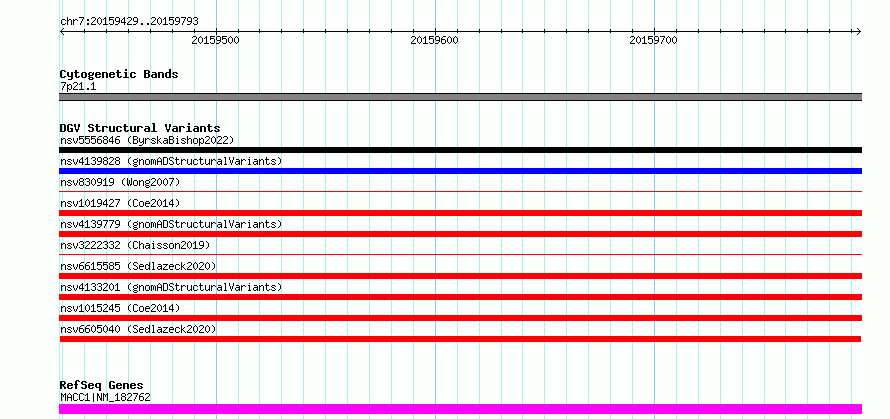Viewport: 890px width, 419px height.
Task: Open variant nsv1019427 (Coe2014) label
Action: [x=120, y=203]
